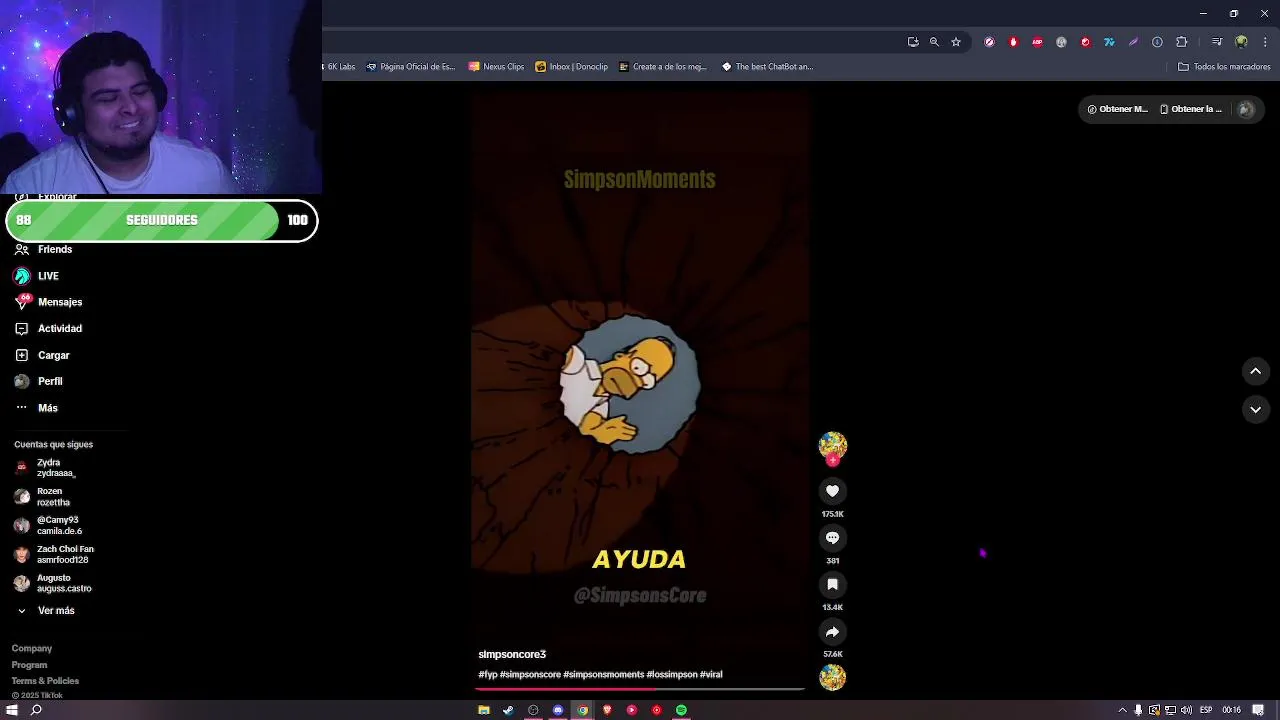Click the Company footer link
The image size is (1280, 720).
(x=32, y=649)
